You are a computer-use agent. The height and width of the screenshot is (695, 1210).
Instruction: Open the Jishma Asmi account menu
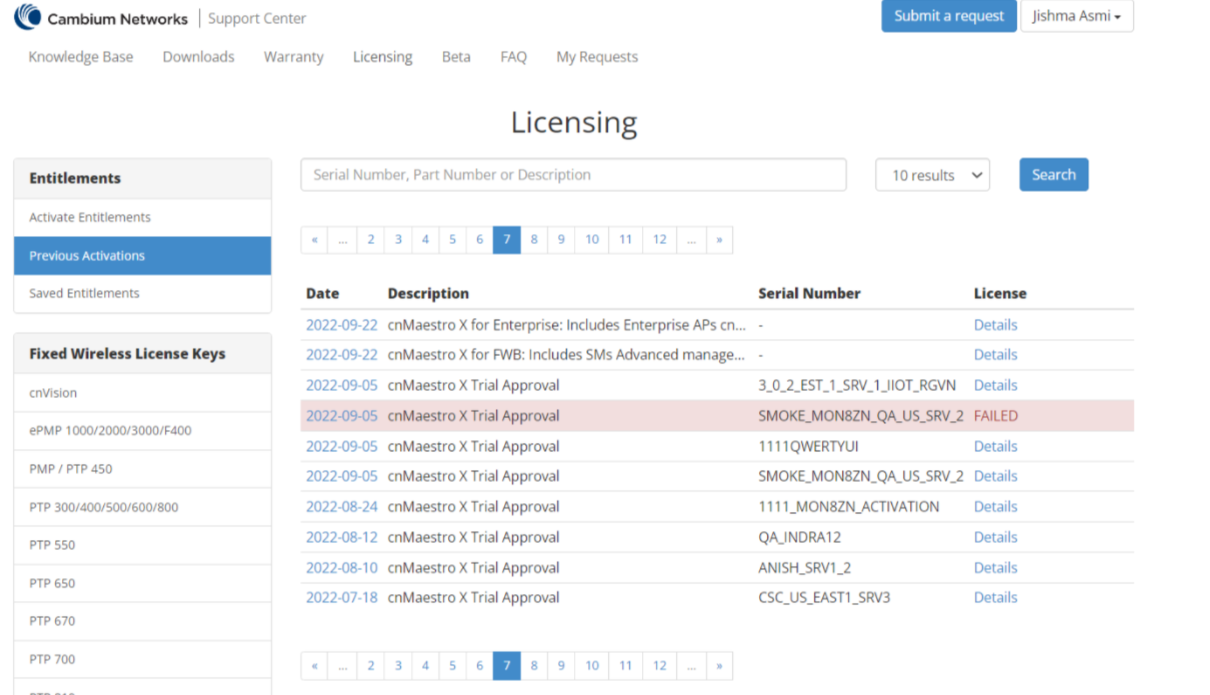1076,16
